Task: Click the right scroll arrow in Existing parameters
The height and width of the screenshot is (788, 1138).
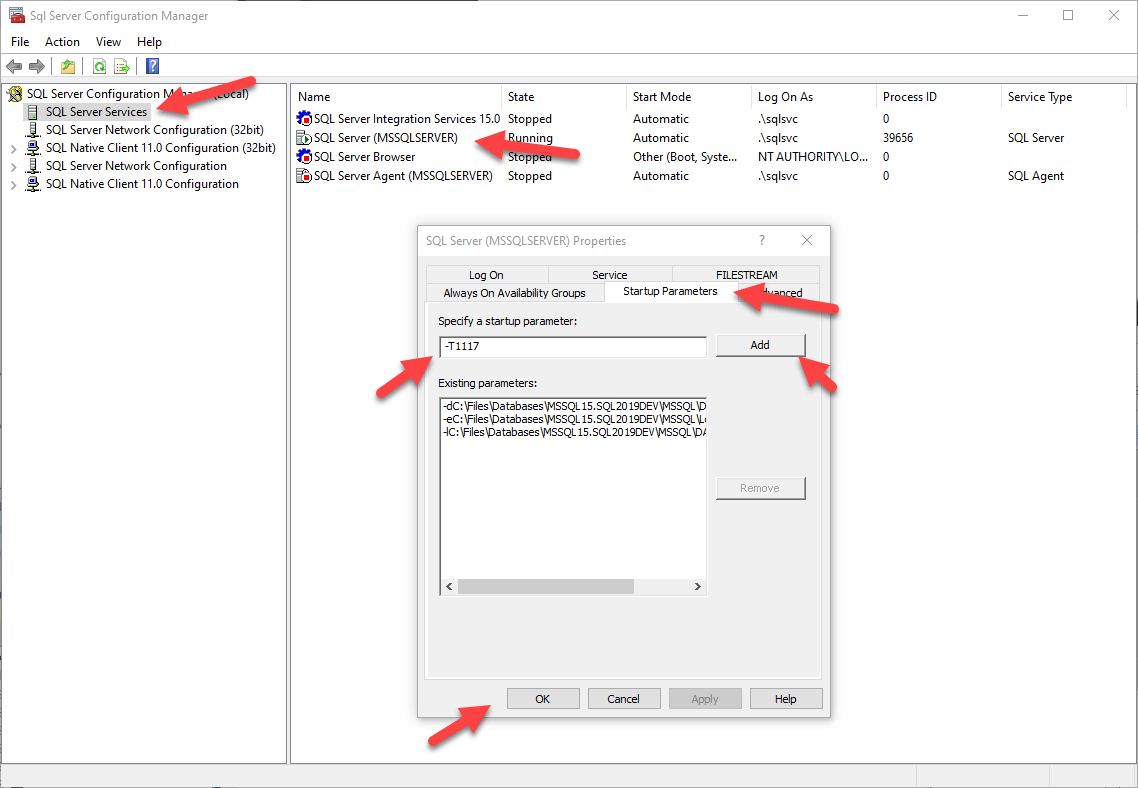Action: pyautogui.click(x=697, y=586)
